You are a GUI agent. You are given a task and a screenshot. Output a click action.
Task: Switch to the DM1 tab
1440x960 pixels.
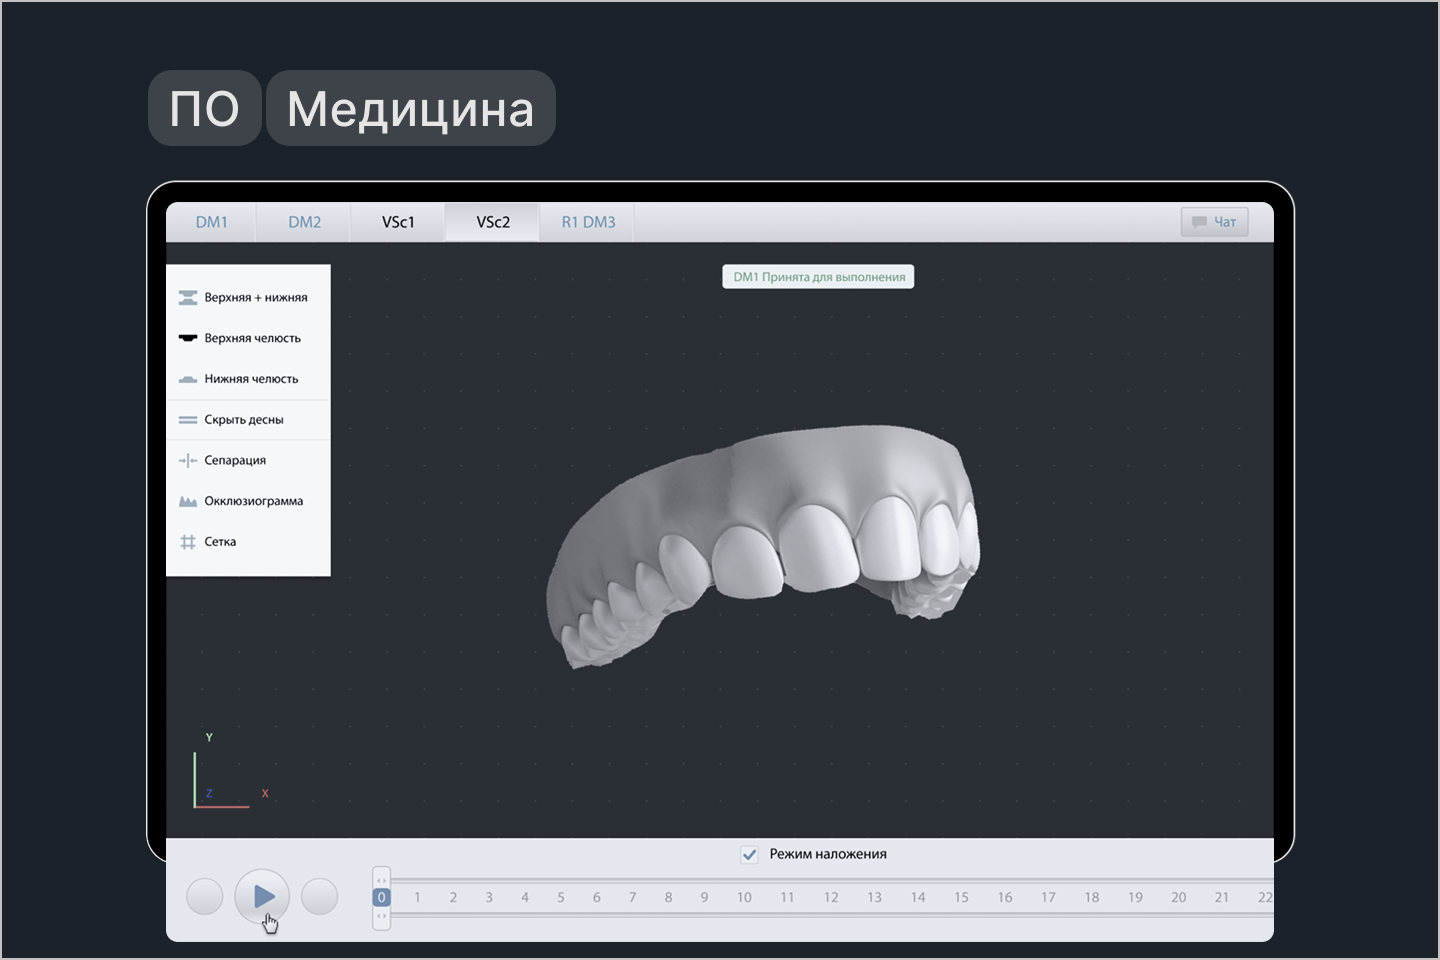(x=210, y=222)
